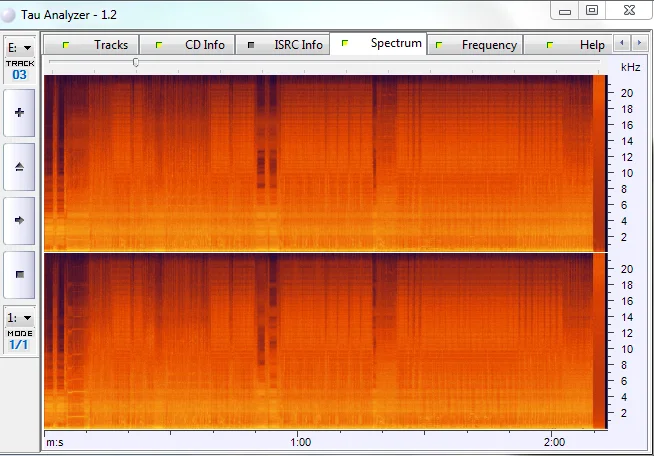This screenshot has height=456, width=654.
Task: Click the Tau Analyzer title bar icon
Action: coord(8,15)
